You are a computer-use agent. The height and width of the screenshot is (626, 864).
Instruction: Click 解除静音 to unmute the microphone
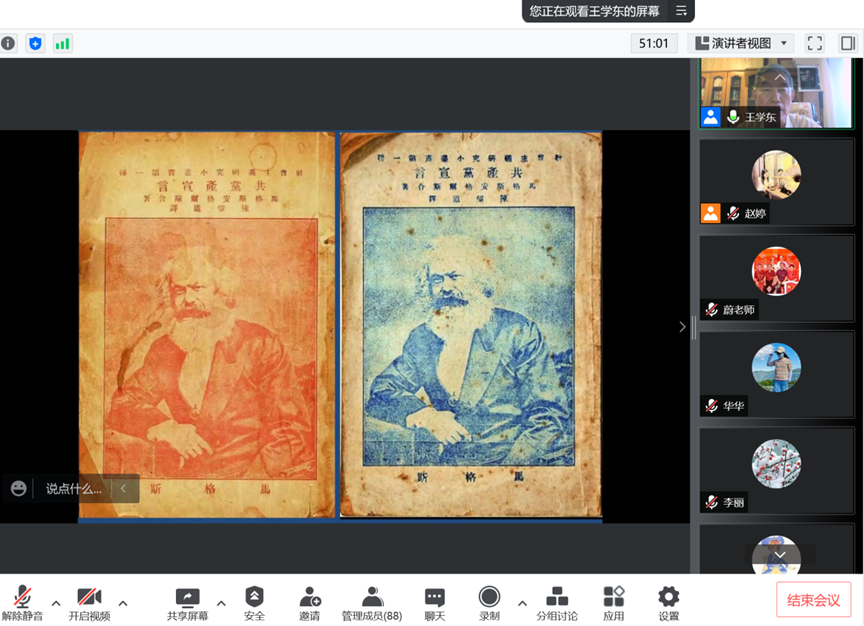tap(22, 603)
